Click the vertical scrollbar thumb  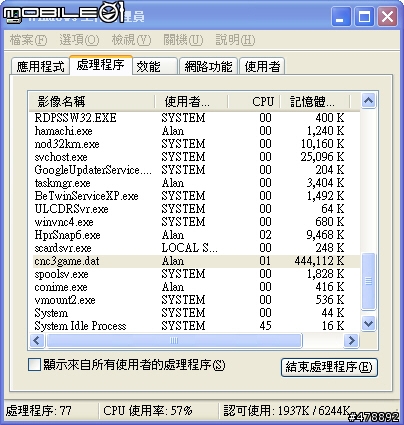coord(368,281)
